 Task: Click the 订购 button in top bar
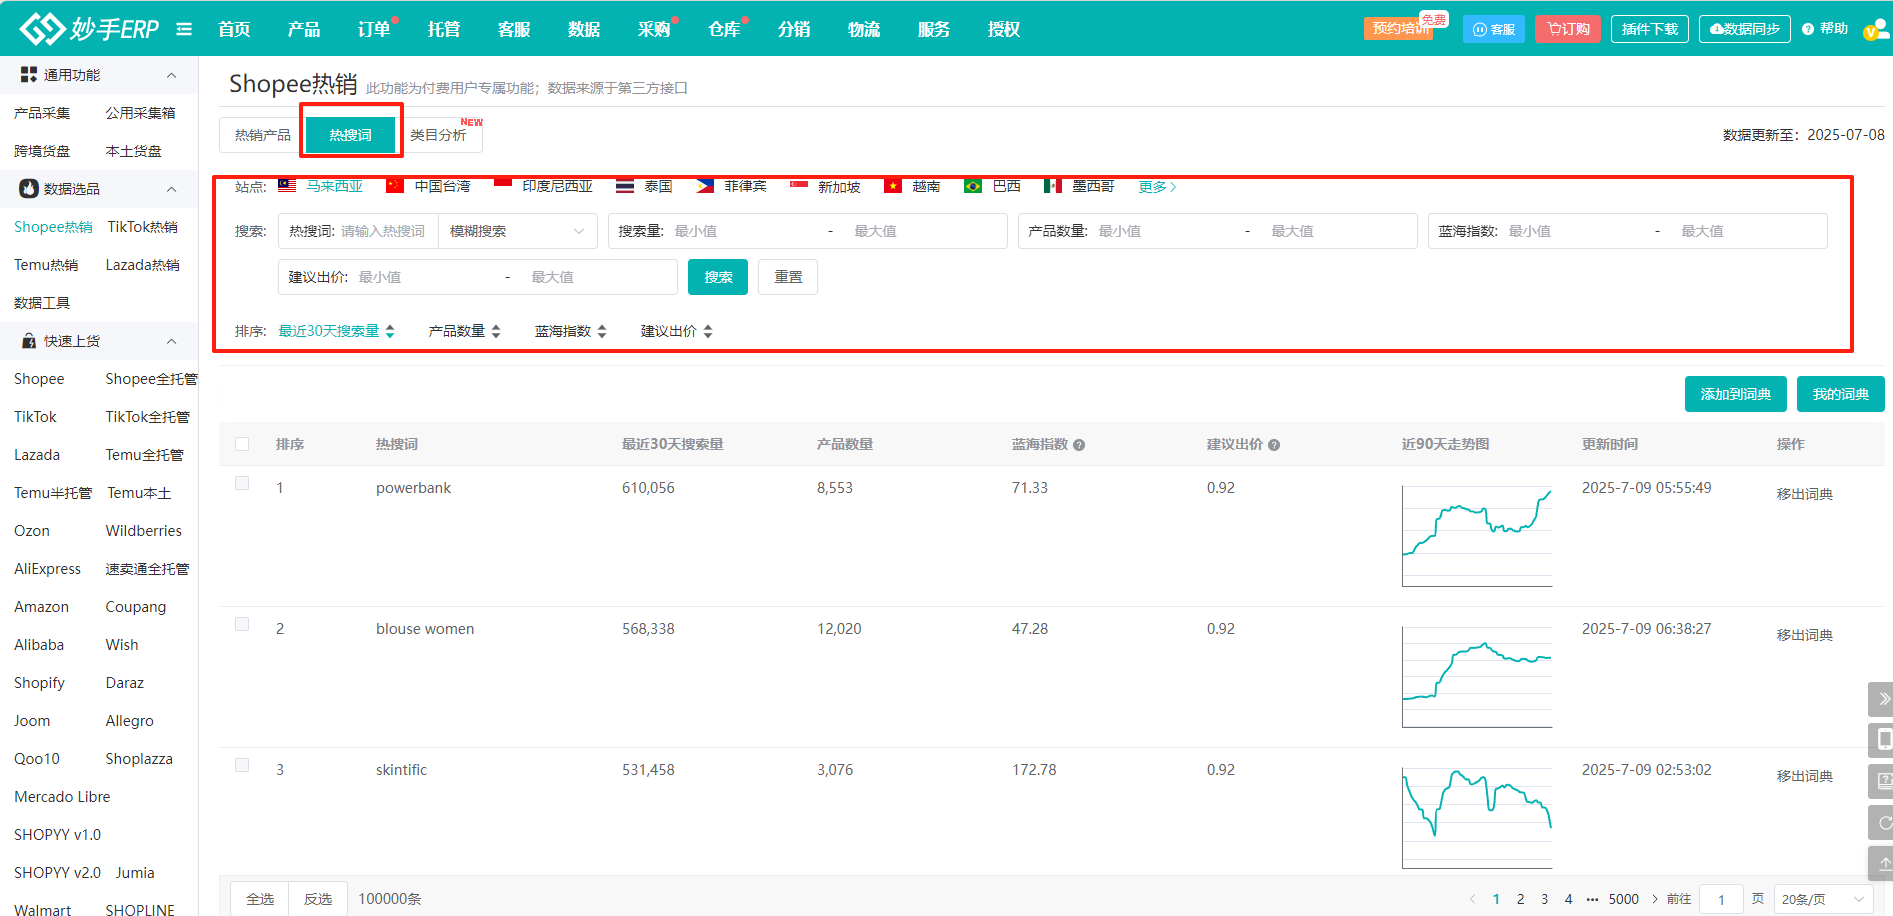click(1568, 29)
